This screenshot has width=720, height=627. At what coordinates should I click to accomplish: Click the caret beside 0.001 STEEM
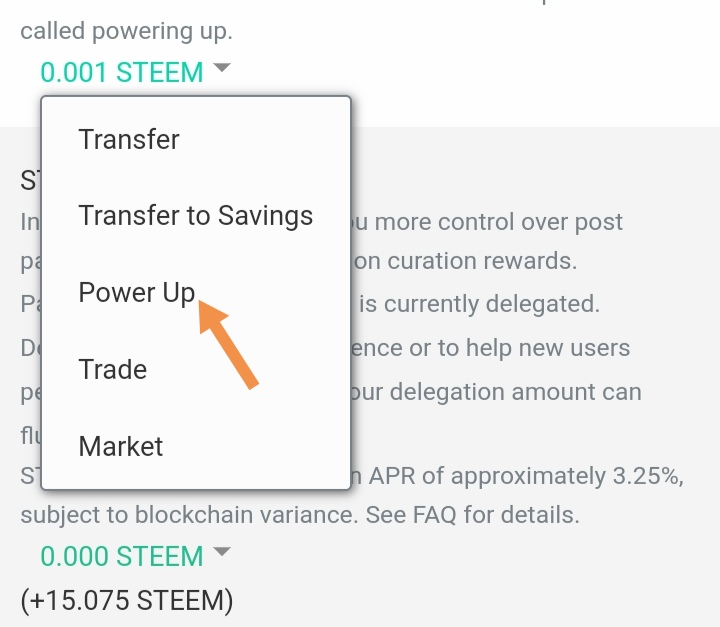pos(222,69)
